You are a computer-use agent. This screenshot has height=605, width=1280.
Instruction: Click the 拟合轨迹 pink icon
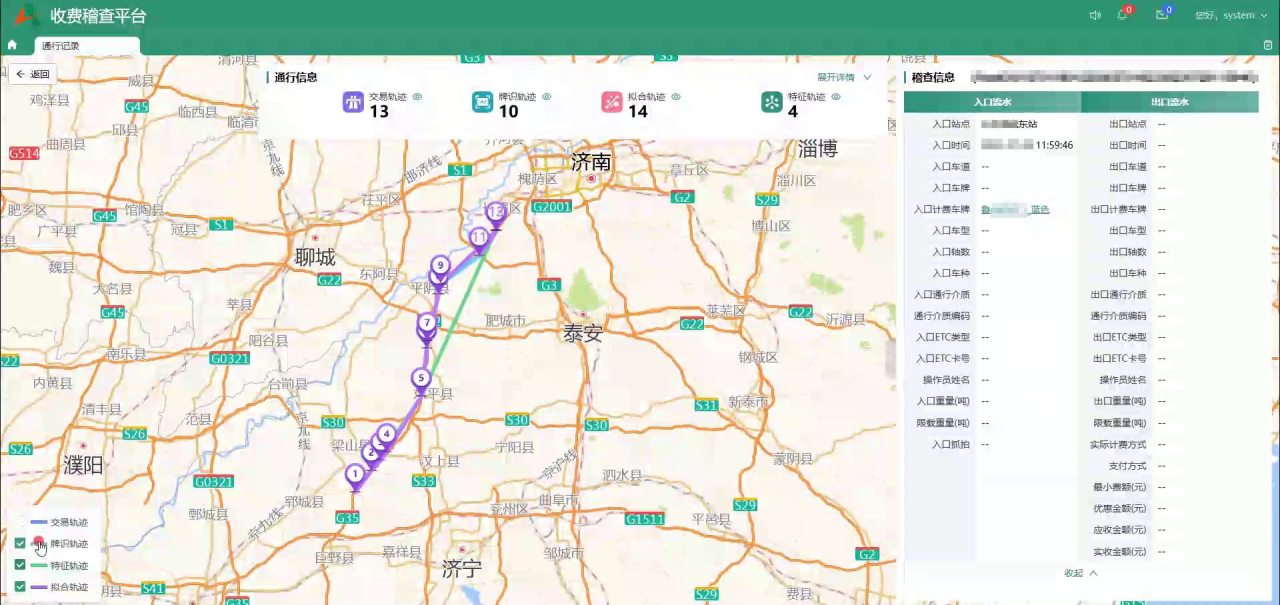pos(612,102)
